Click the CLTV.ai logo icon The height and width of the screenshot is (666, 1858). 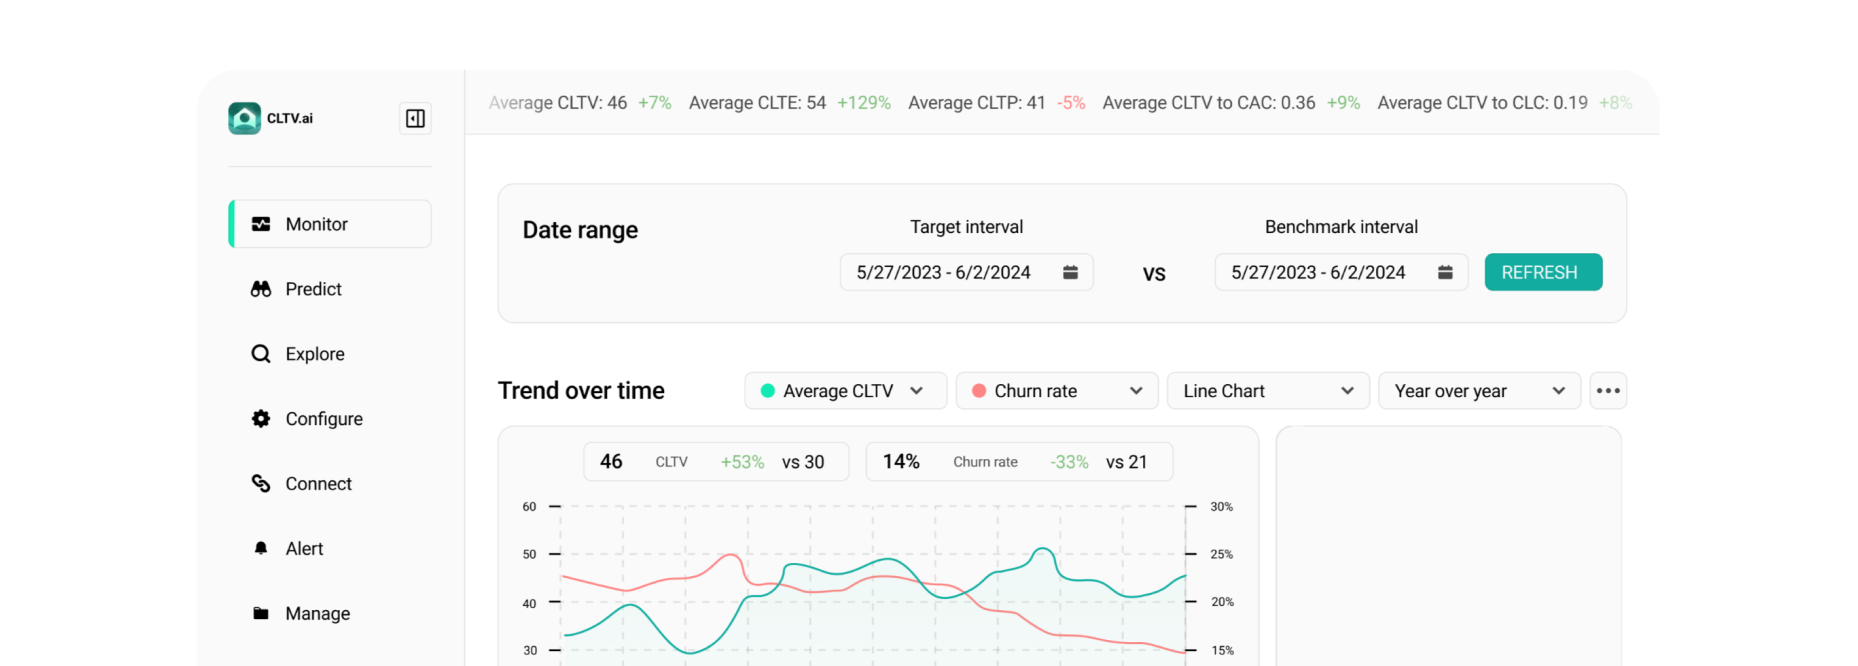pyautogui.click(x=244, y=118)
